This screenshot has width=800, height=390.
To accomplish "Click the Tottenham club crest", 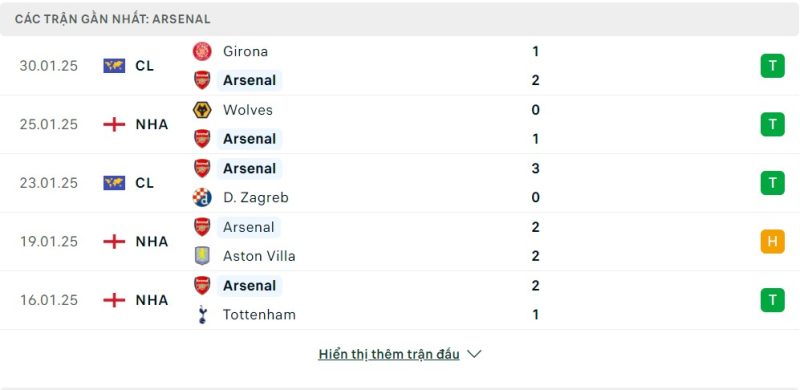I will (x=202, y=314).
